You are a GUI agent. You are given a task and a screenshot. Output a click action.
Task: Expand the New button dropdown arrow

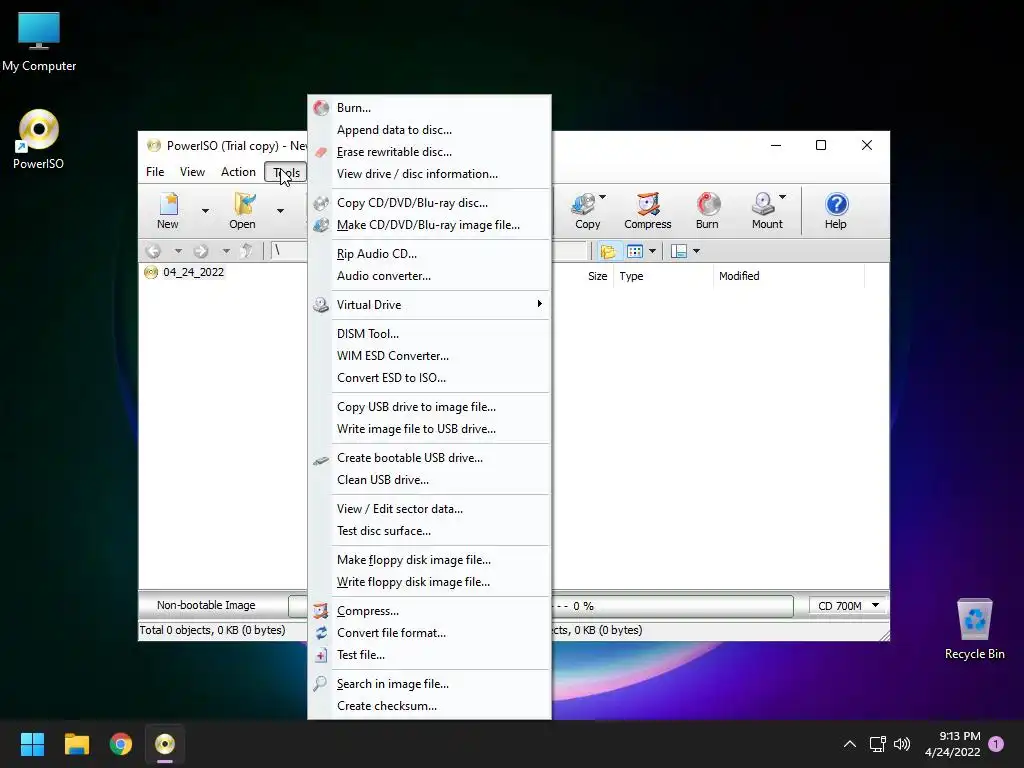[x=205, y=211]
